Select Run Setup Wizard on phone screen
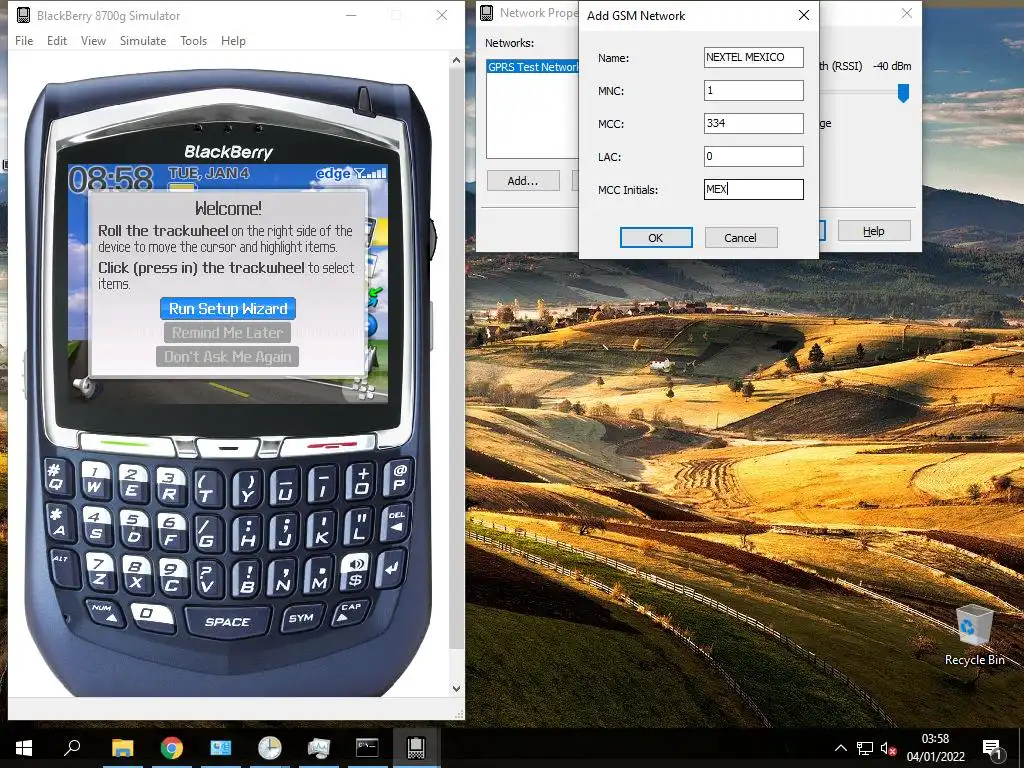Viewport: 1024px width, 768px height. 228,308
